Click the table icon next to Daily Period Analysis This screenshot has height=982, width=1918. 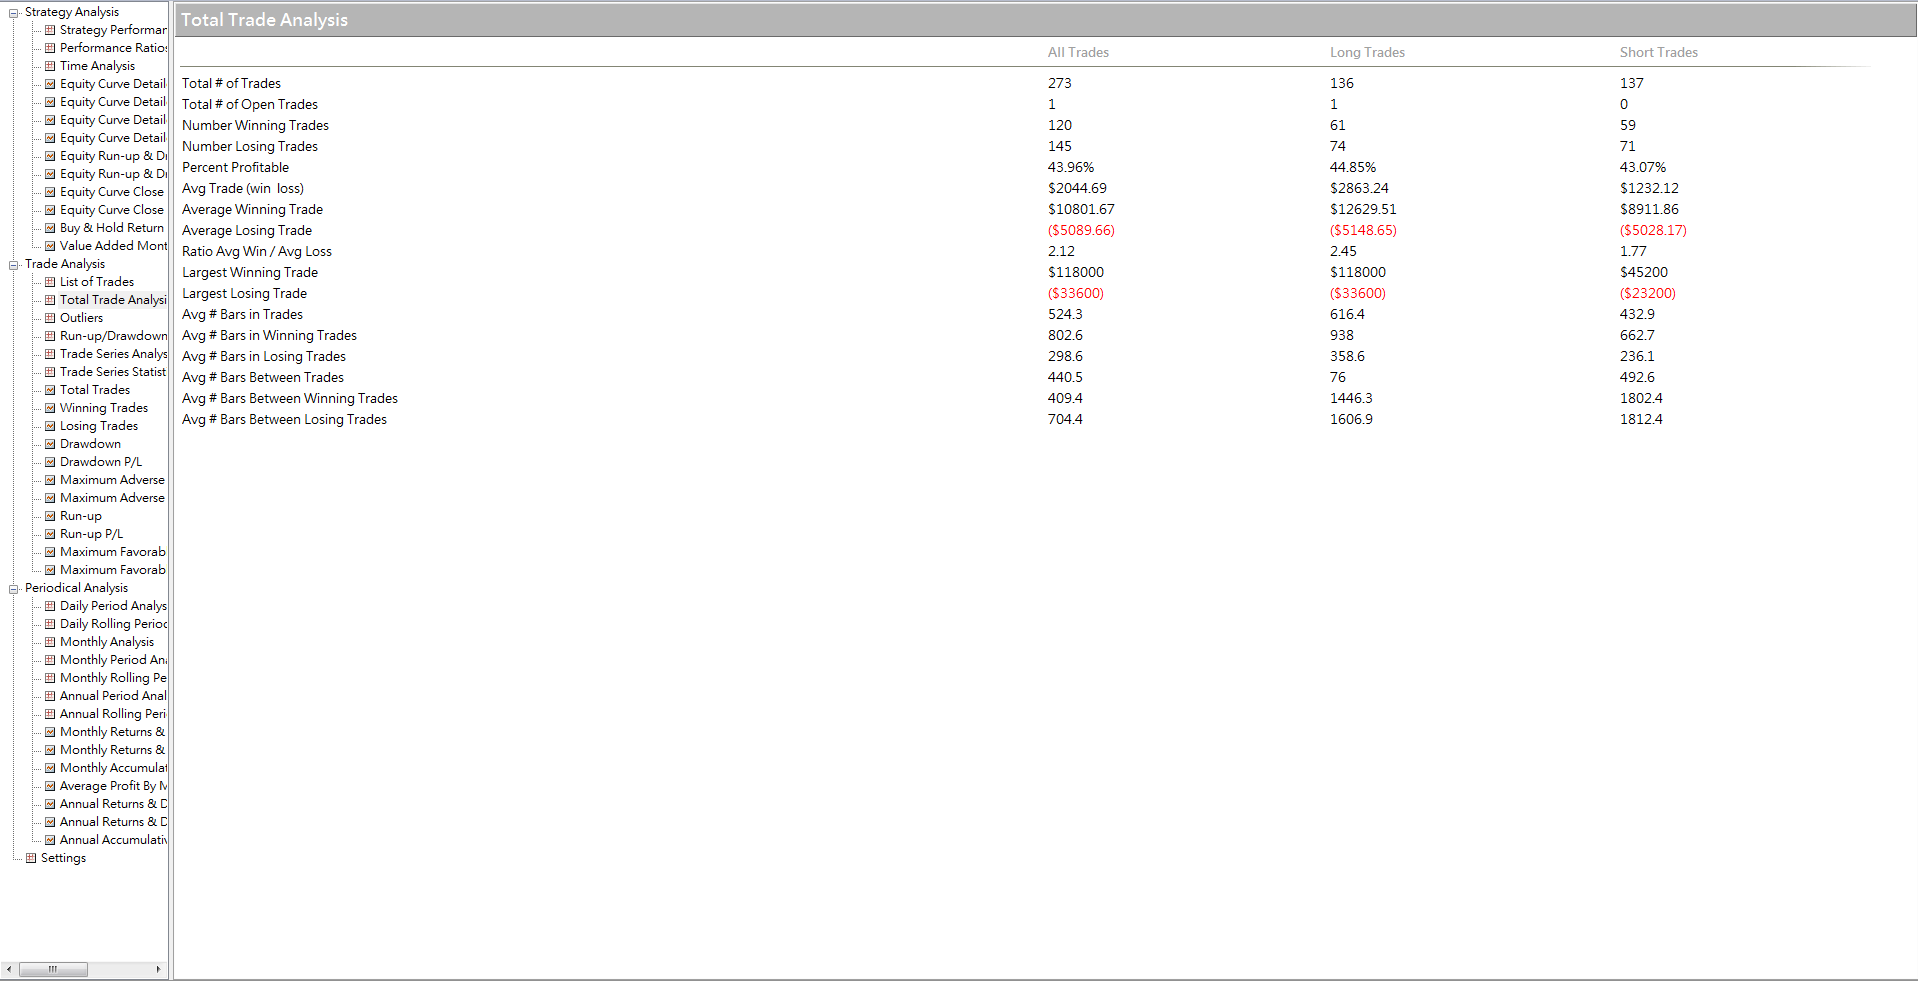coord(50,606)
